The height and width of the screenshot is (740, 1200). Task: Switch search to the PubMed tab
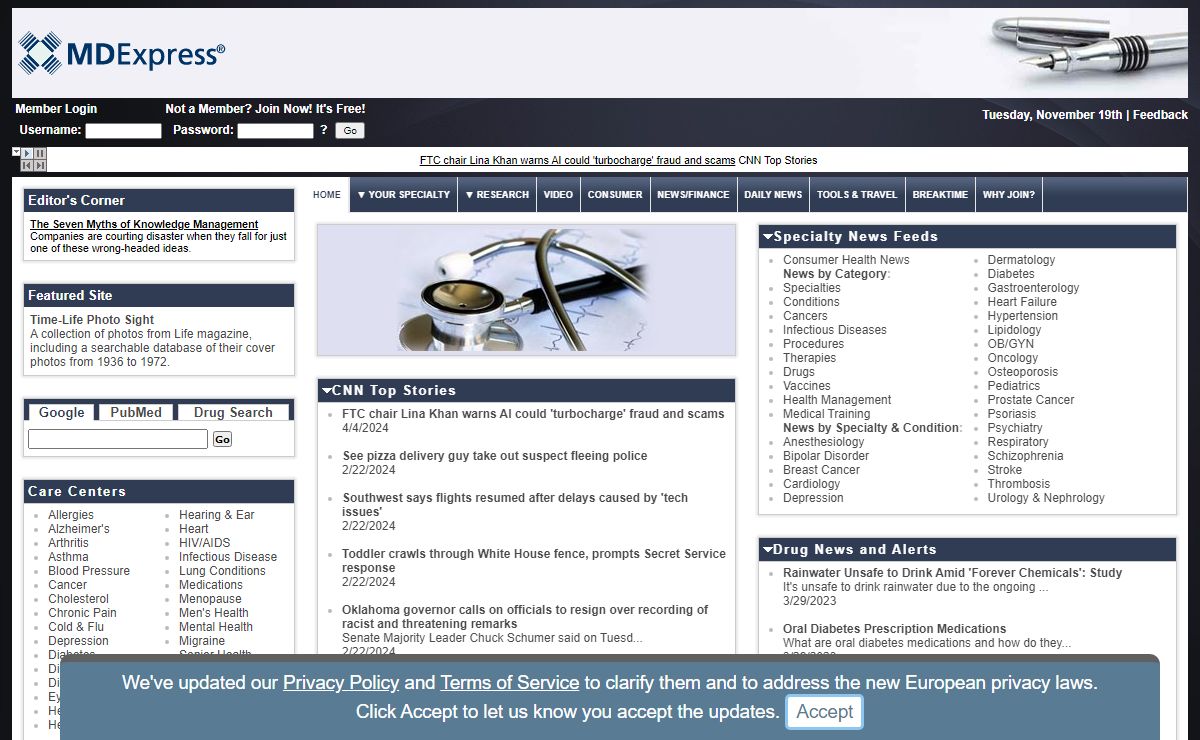tap(136, 412)
